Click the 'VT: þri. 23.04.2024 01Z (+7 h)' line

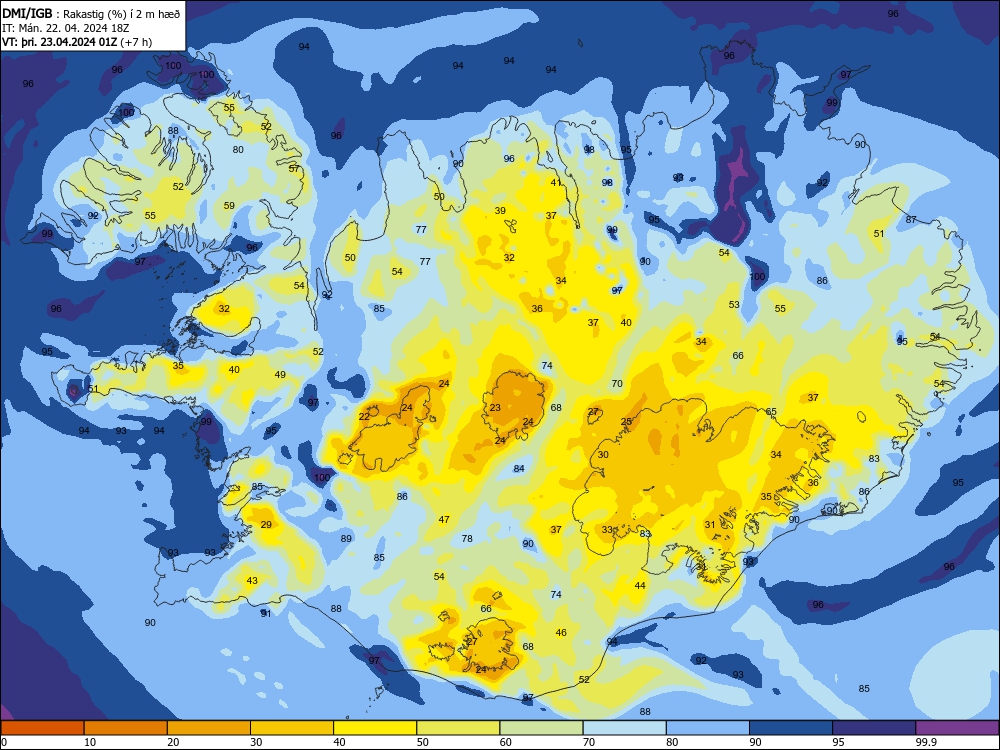77,42
